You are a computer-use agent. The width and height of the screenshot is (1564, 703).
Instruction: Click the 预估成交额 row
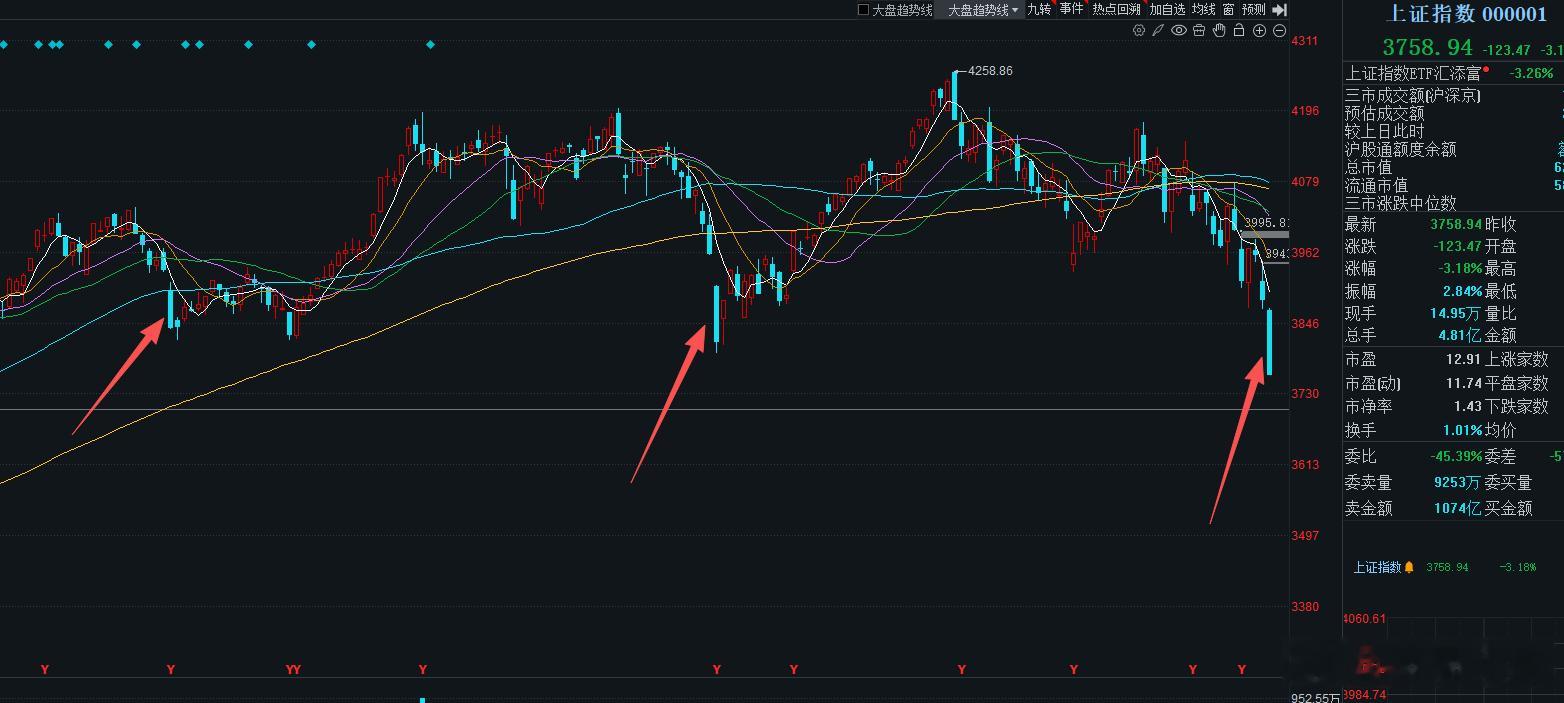click(x=1453, y=114)
